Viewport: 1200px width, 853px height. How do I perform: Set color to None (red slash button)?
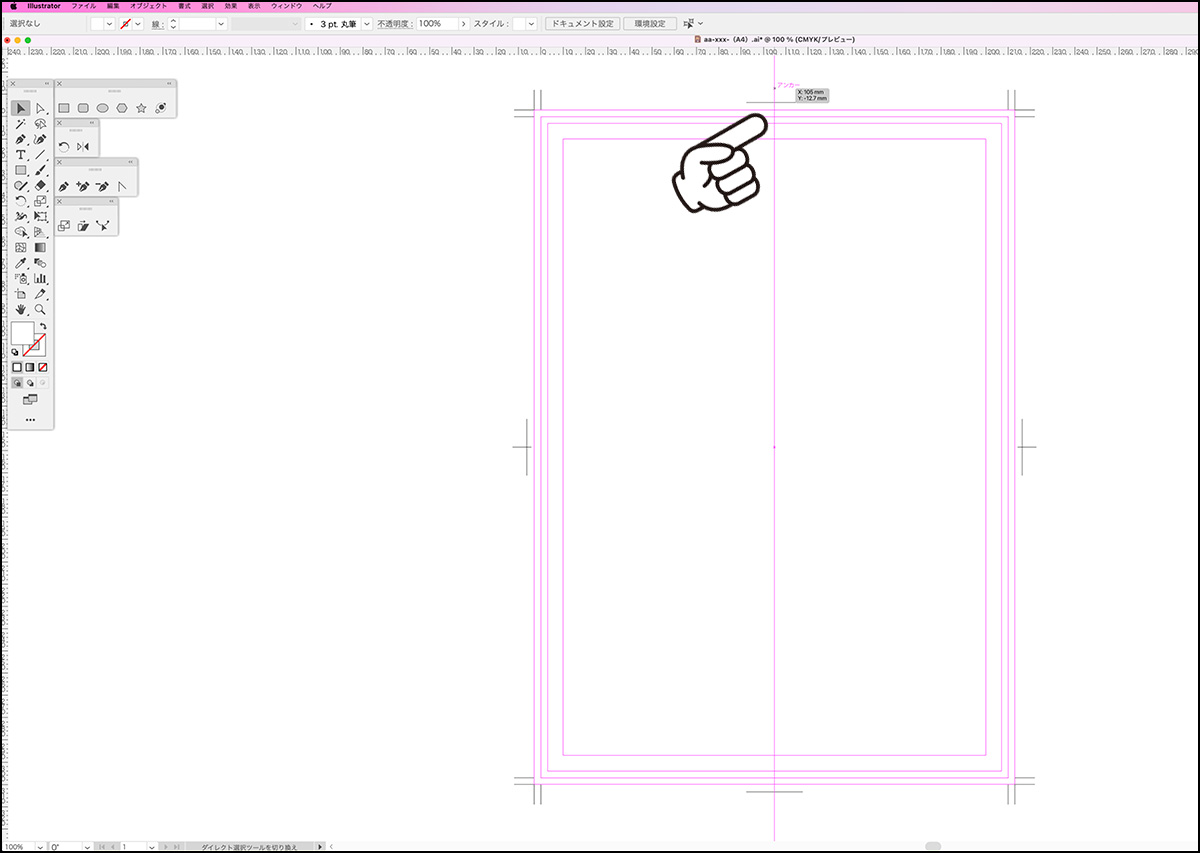tap(42, 367)
